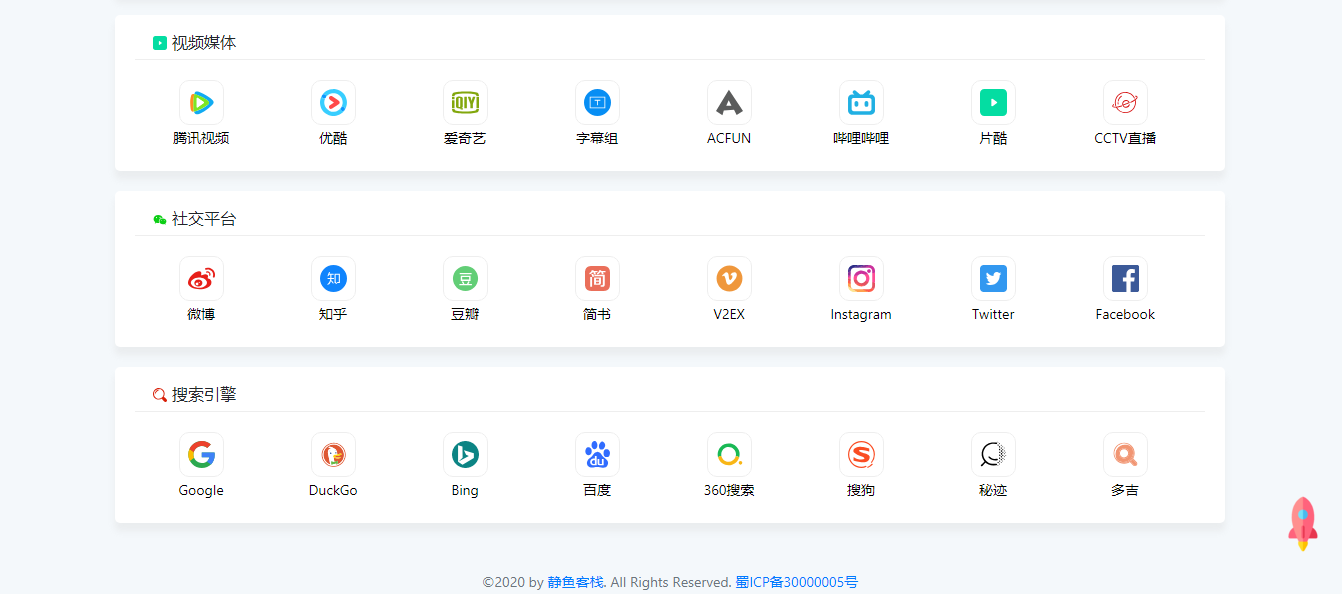Open the 优酷 video site icon

tap(333, 102)
